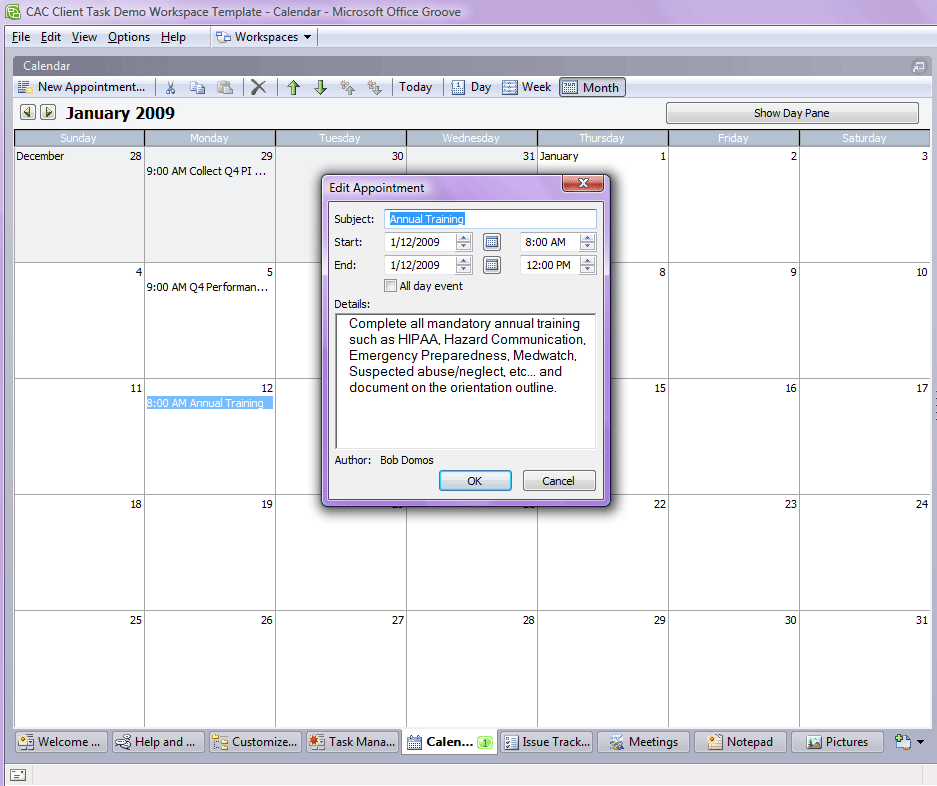Viewport: 937px width, 786px height.
Task: Open the Notepad tool tab
Action: [x=740, y=742]
